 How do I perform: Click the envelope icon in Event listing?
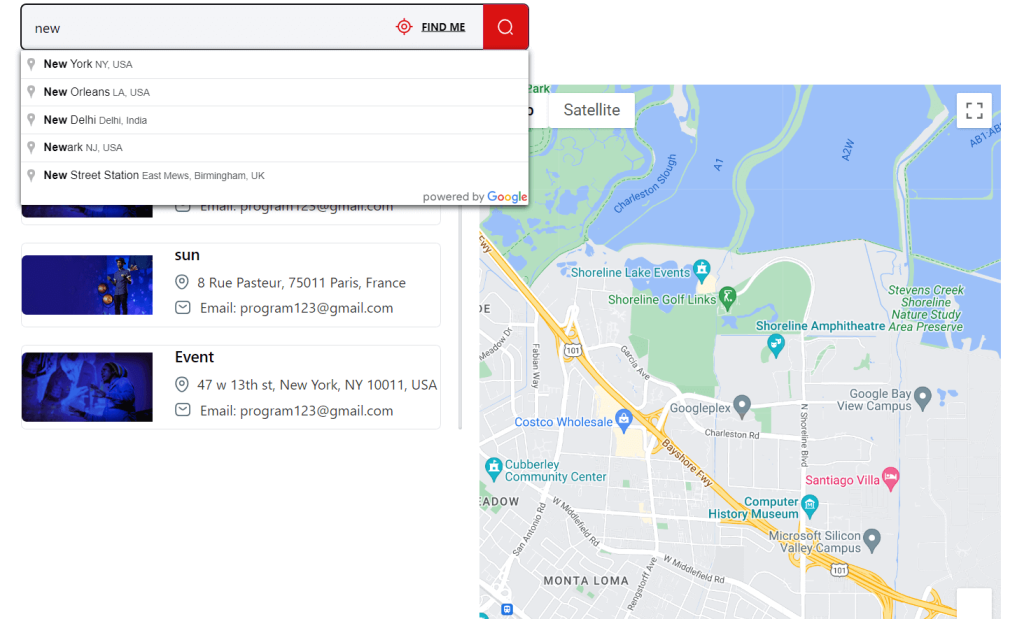(x=183, y=410)
